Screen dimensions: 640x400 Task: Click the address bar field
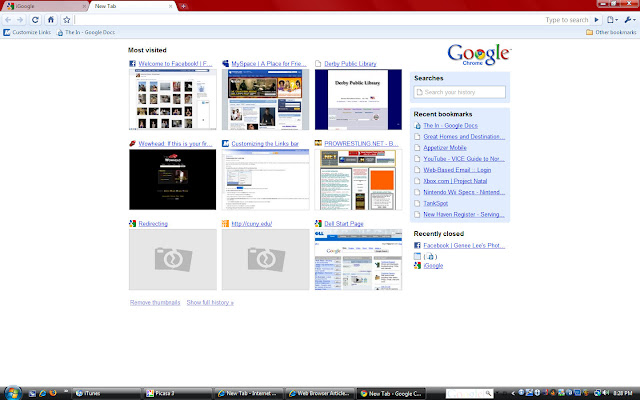[310, 20]
